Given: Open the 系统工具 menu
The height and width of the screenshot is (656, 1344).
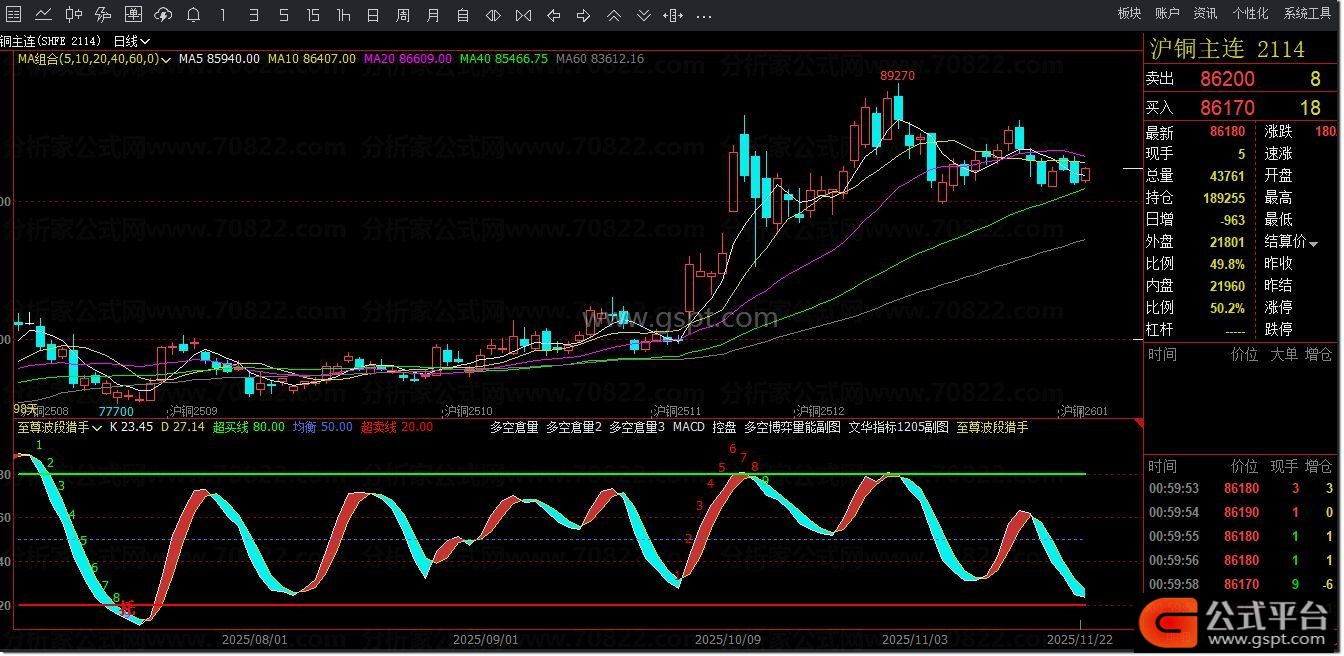Looking at the screenshot, I should (1307, 13).
